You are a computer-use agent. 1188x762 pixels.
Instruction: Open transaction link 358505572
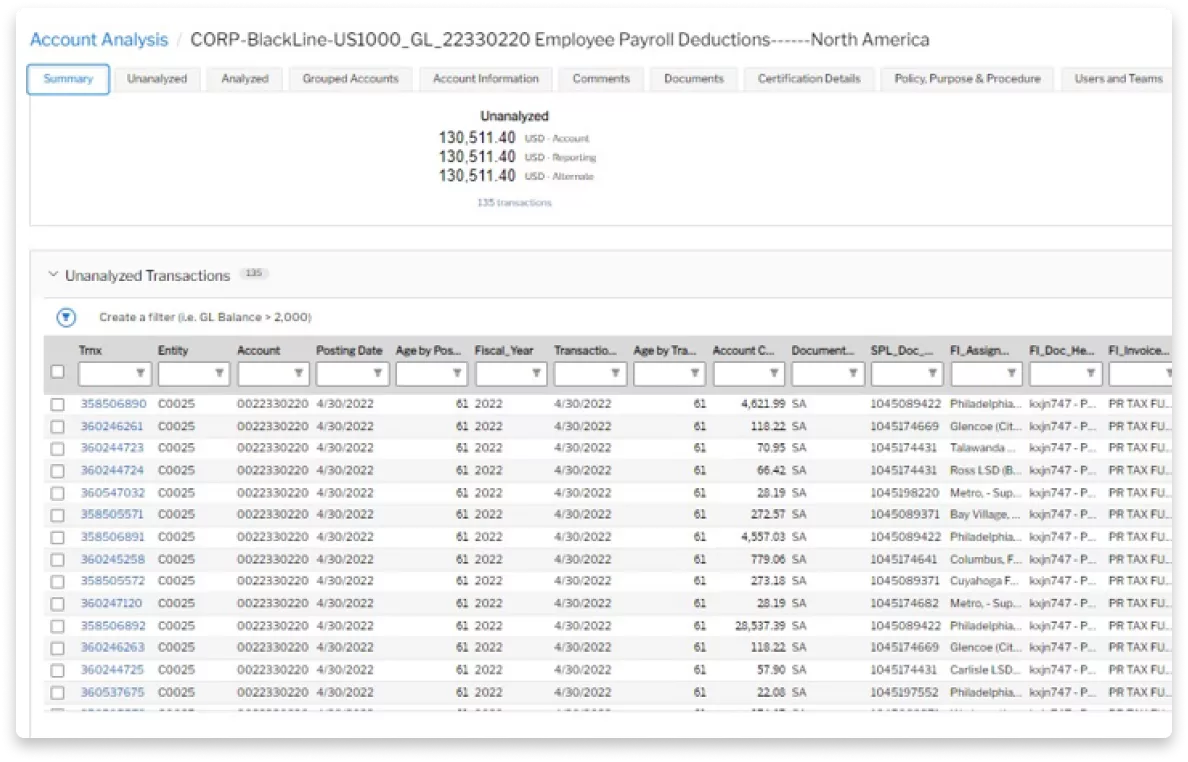[112, 581]
